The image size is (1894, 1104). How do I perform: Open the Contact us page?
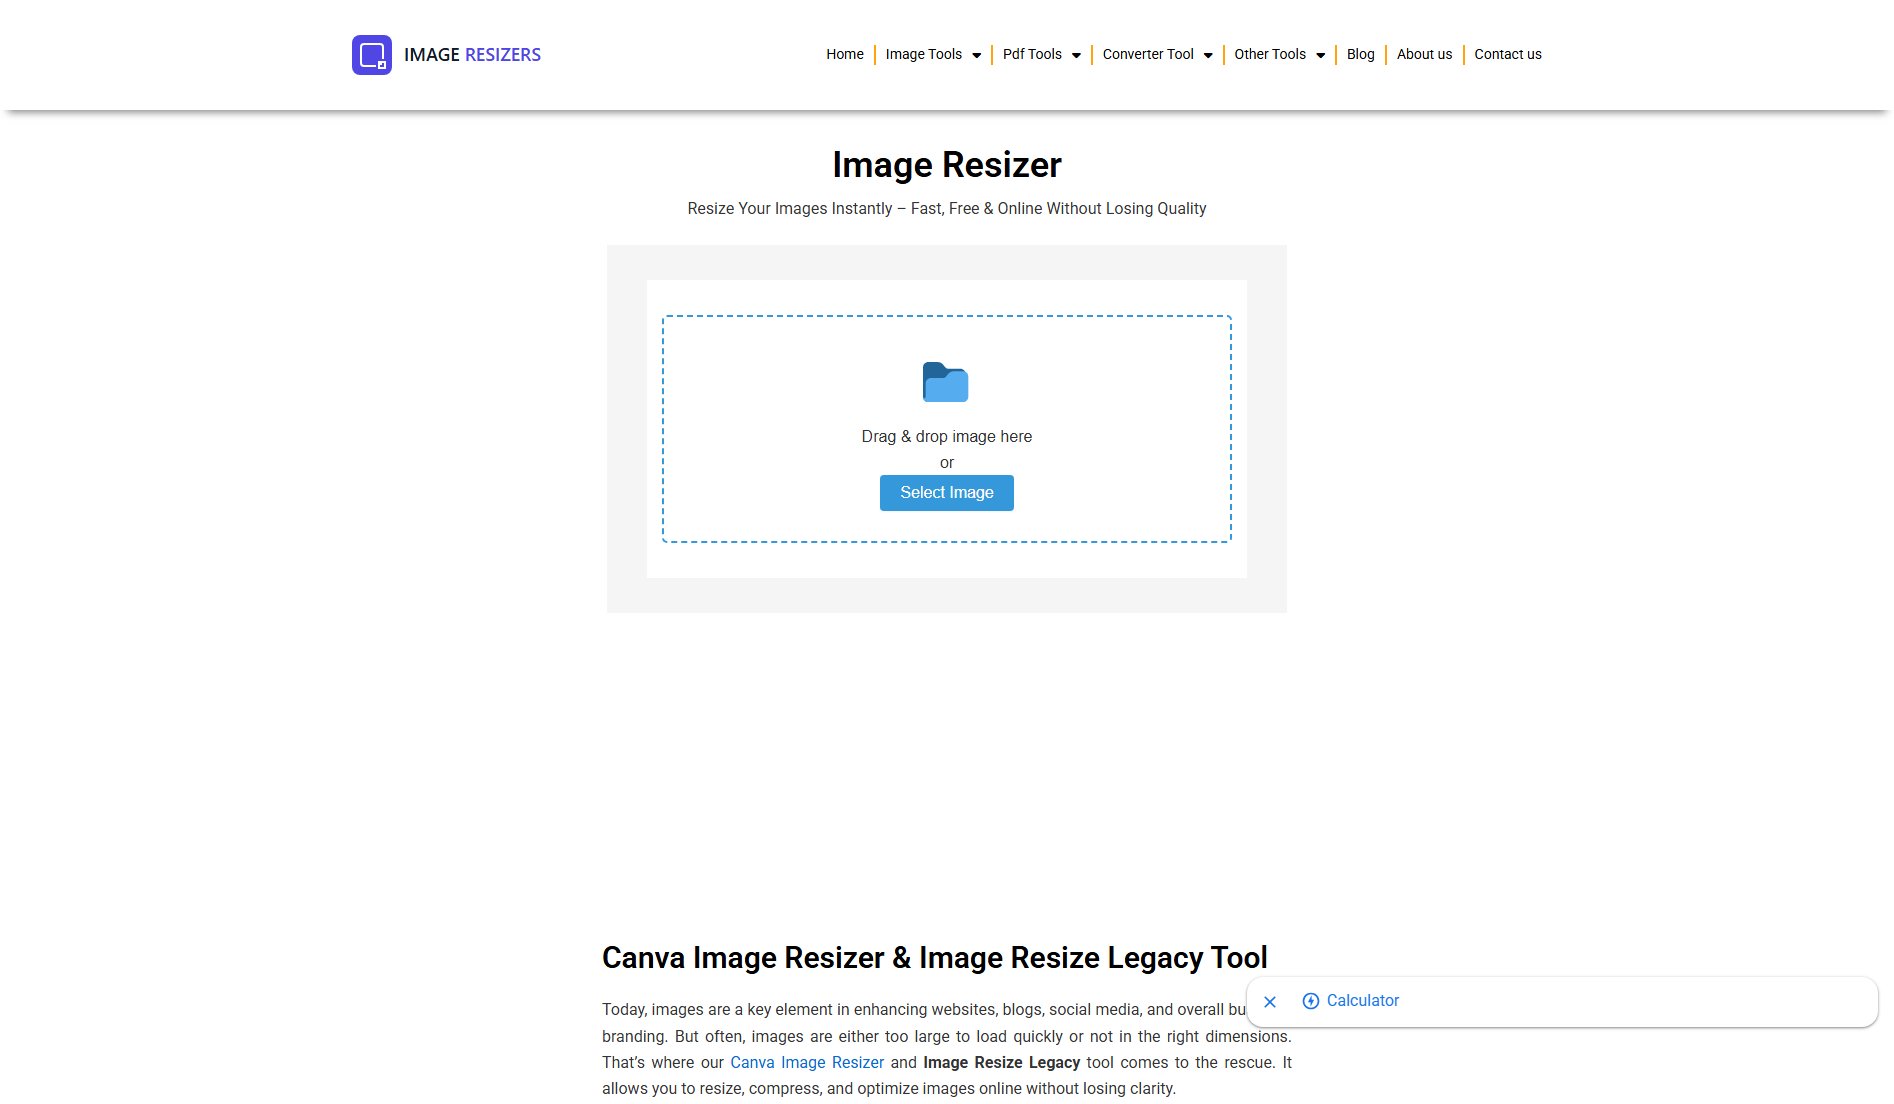tap(1507, 55)
